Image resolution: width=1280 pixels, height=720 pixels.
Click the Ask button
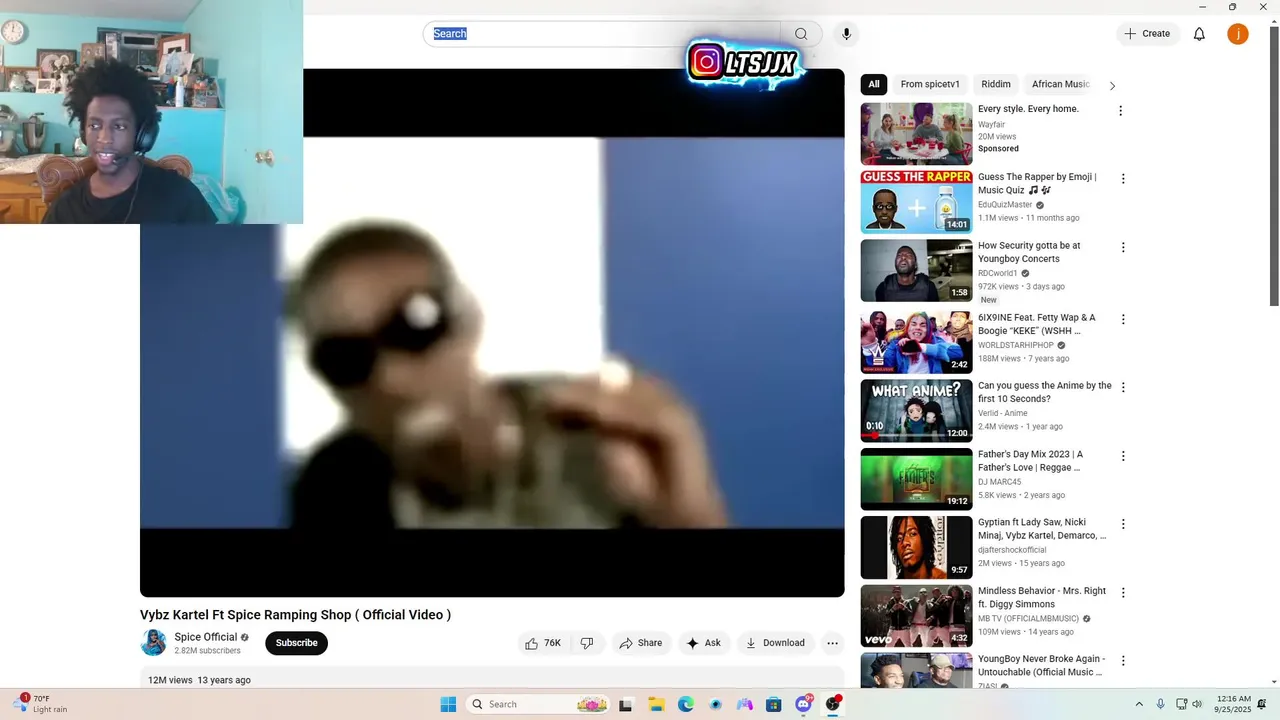click(704, 643)
